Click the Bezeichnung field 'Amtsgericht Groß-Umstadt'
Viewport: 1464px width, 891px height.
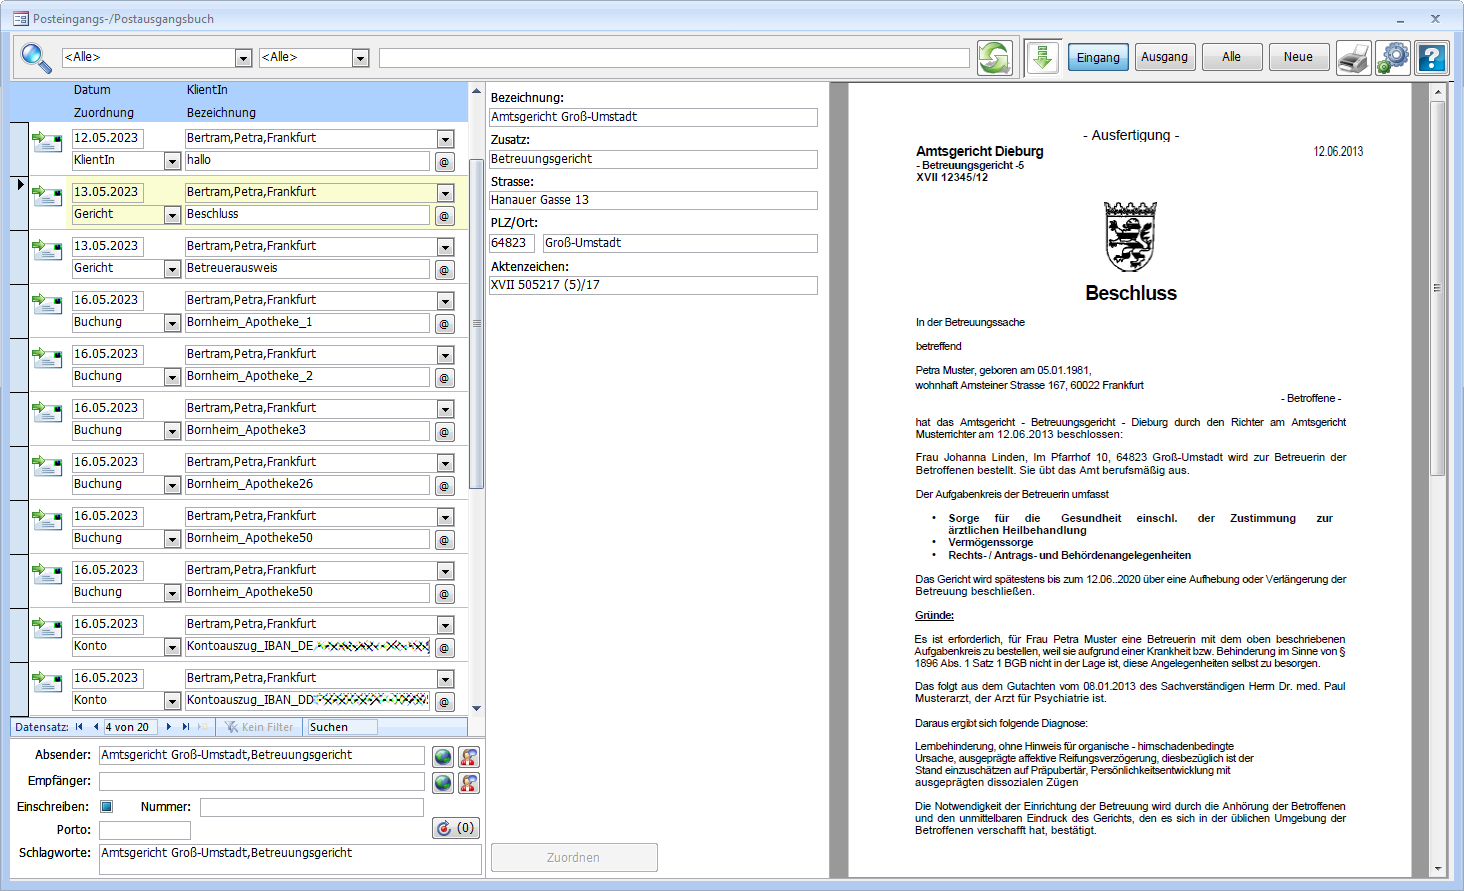click(x=653, y=117)
